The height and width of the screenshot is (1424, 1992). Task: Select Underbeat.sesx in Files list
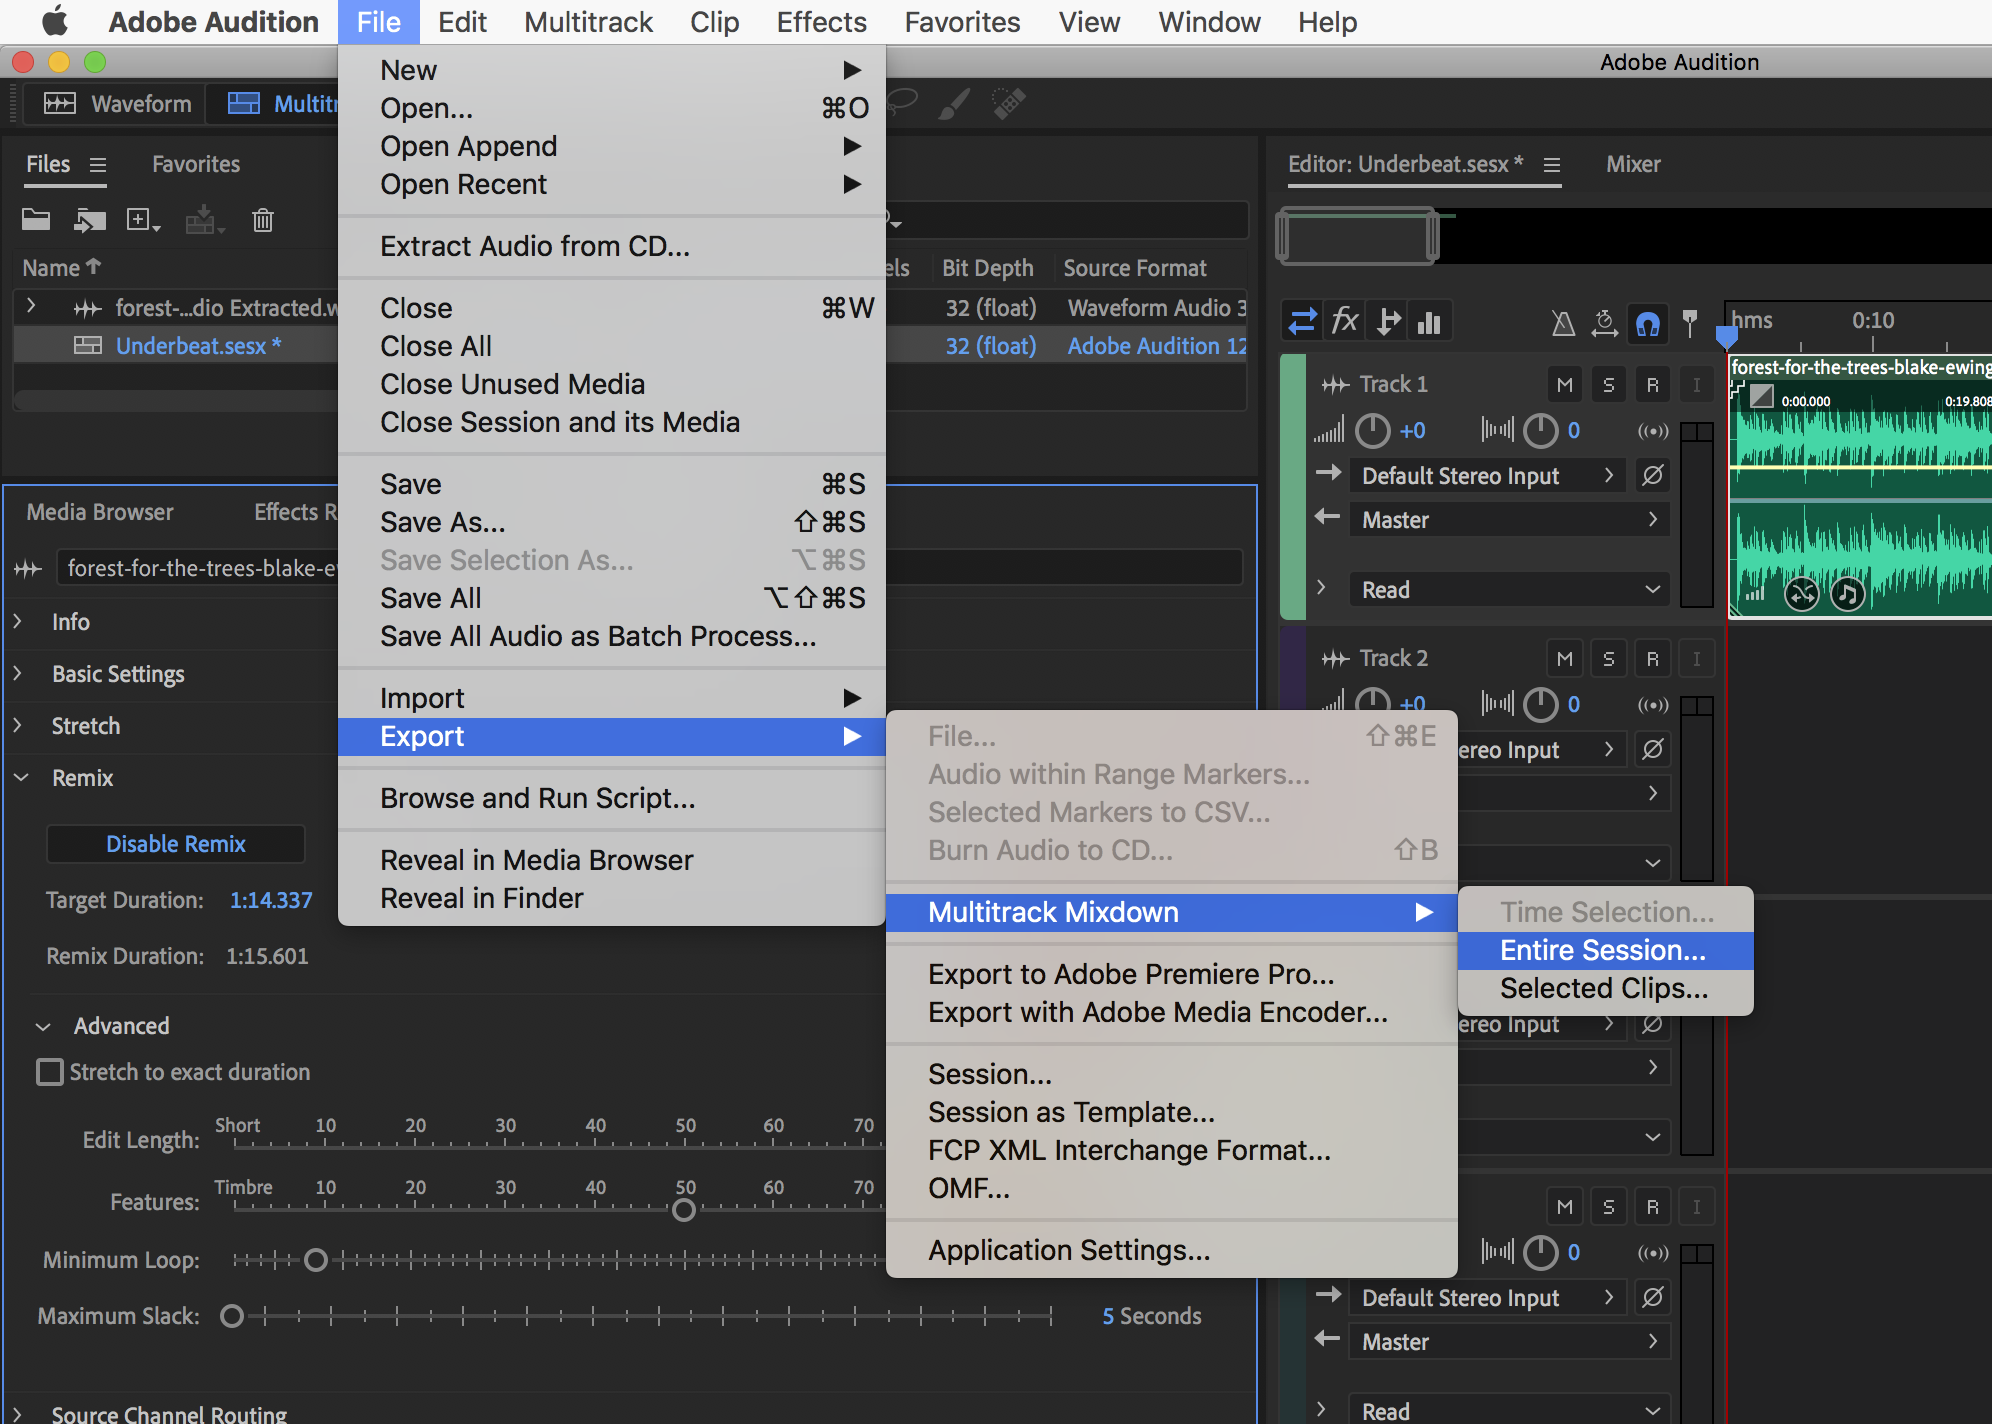click(x=198, y=347)
